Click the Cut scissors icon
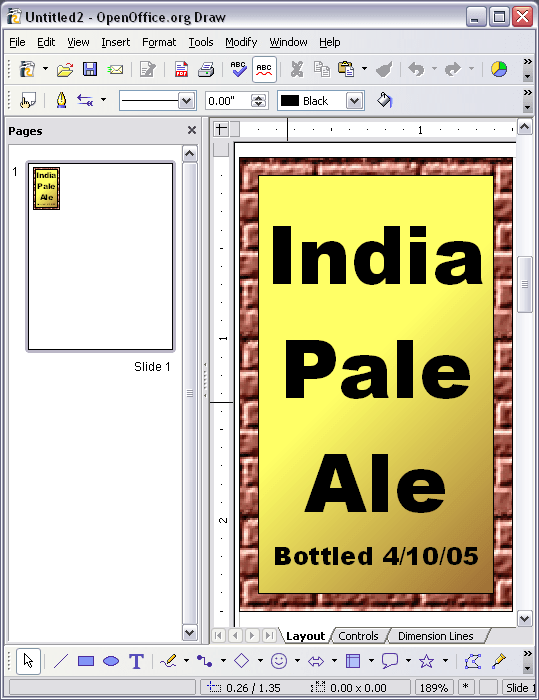Image resolution: width=539 pixels, height=700 pixels. click(297, 69)
